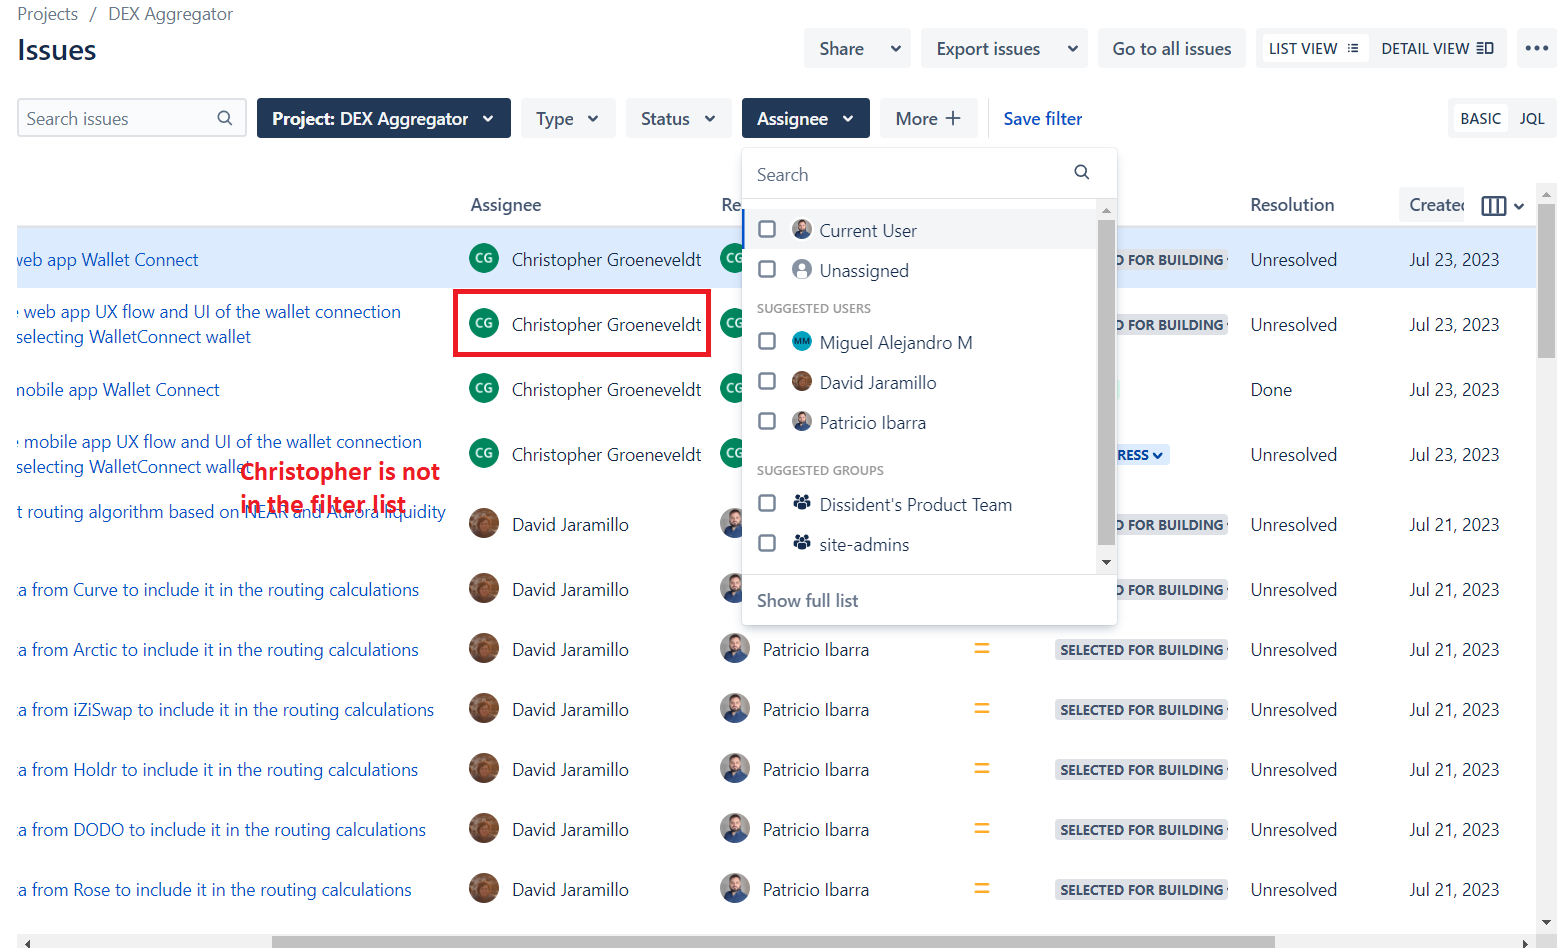Expand the Export issues dropdown
This screenshot has height=948, width=1558.
[x=1003, y=47]
